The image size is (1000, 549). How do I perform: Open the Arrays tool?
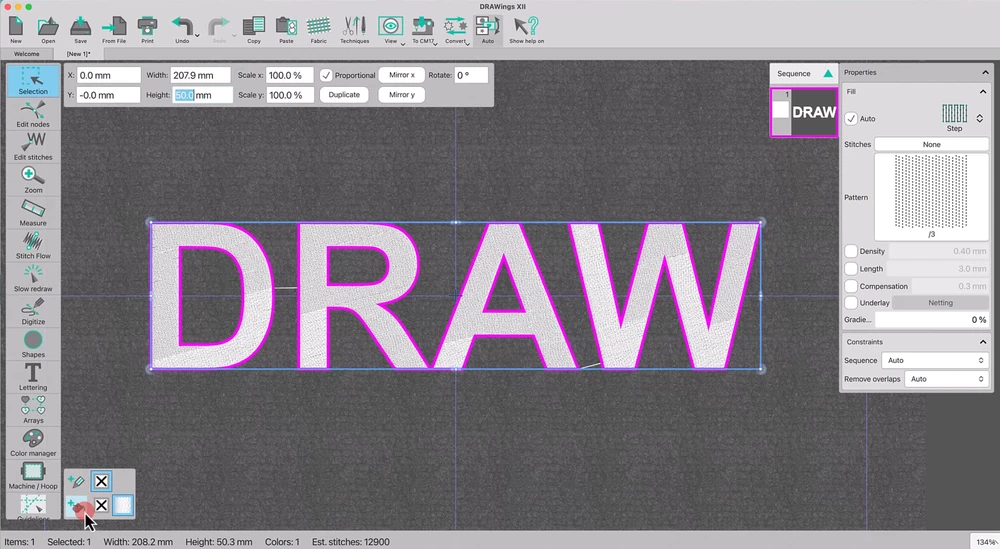(x=33, y=410)
